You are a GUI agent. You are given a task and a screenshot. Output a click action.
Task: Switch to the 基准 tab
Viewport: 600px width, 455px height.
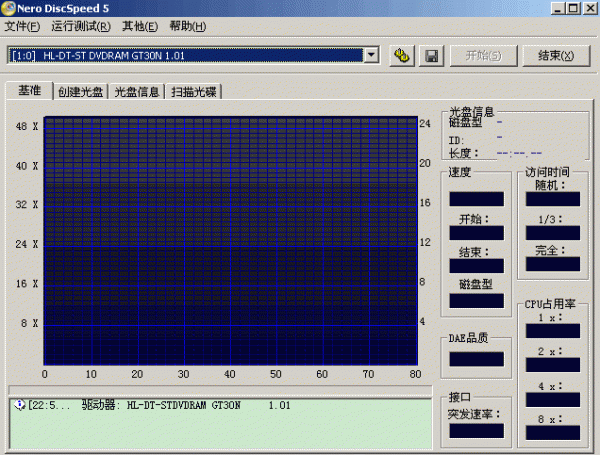pos(29,91)
